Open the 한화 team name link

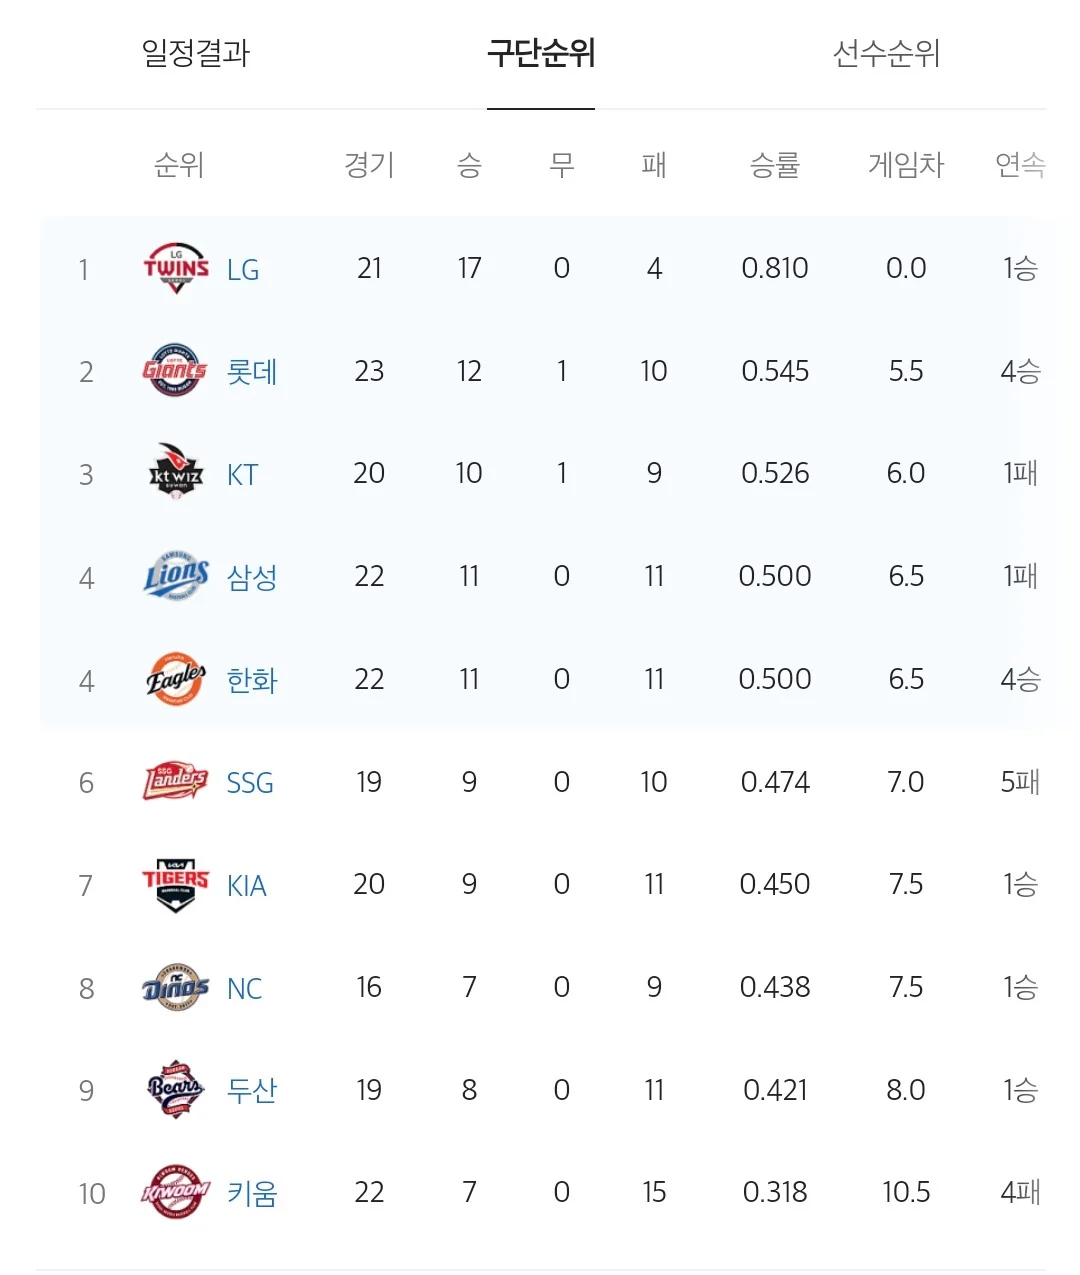[x=252, y=680]
